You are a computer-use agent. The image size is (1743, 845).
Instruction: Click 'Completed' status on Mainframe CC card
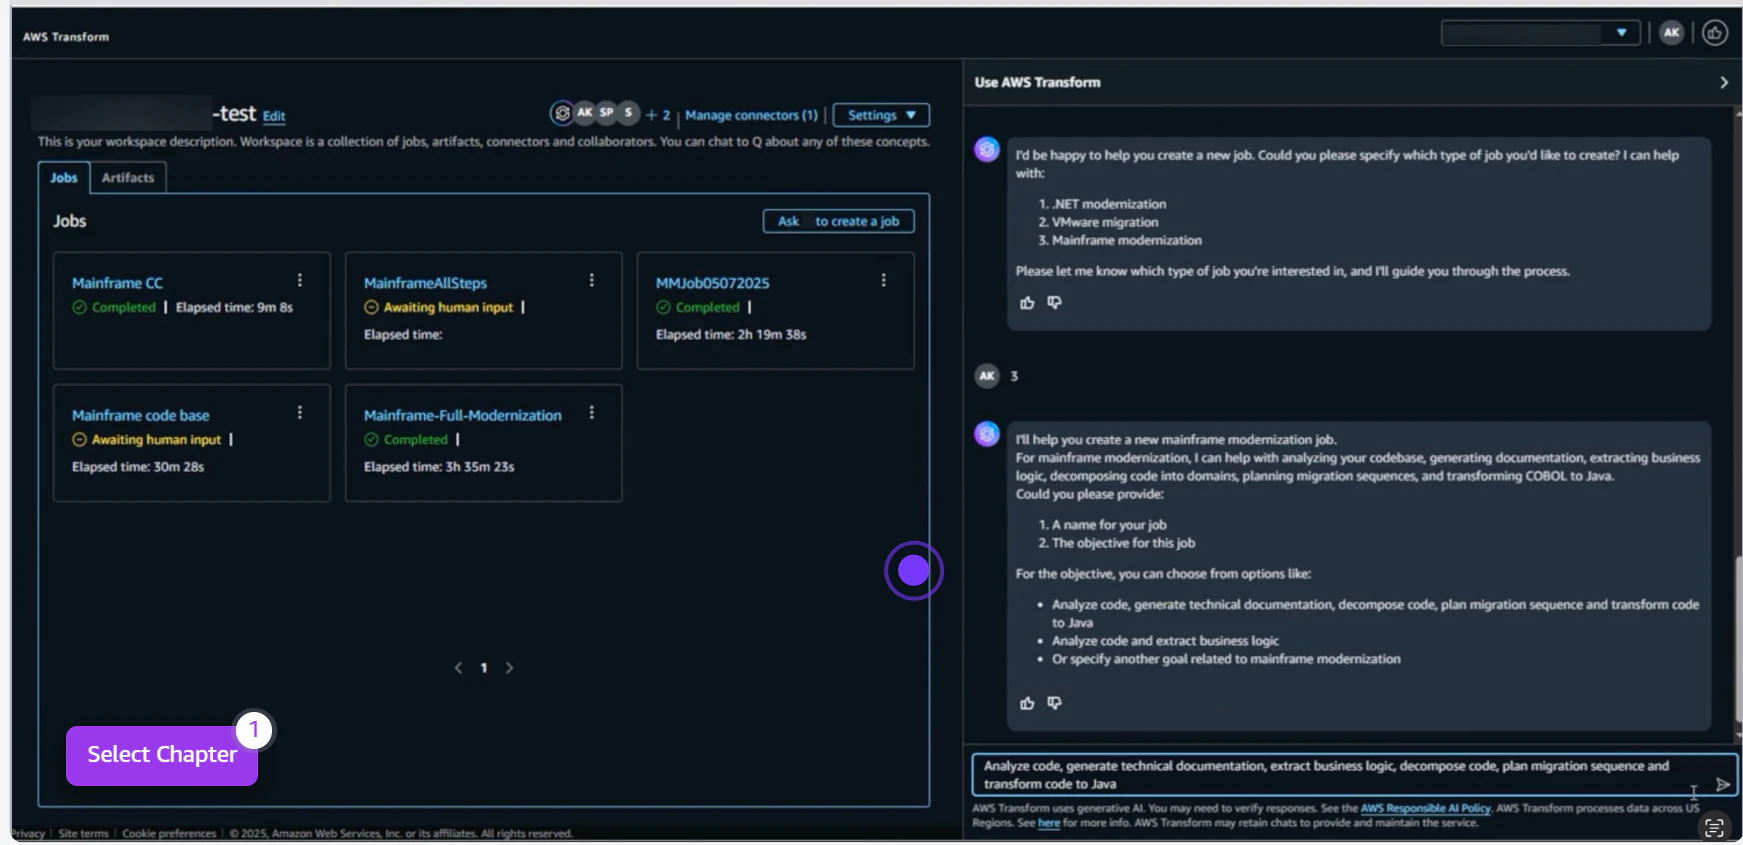pos(114,308)
